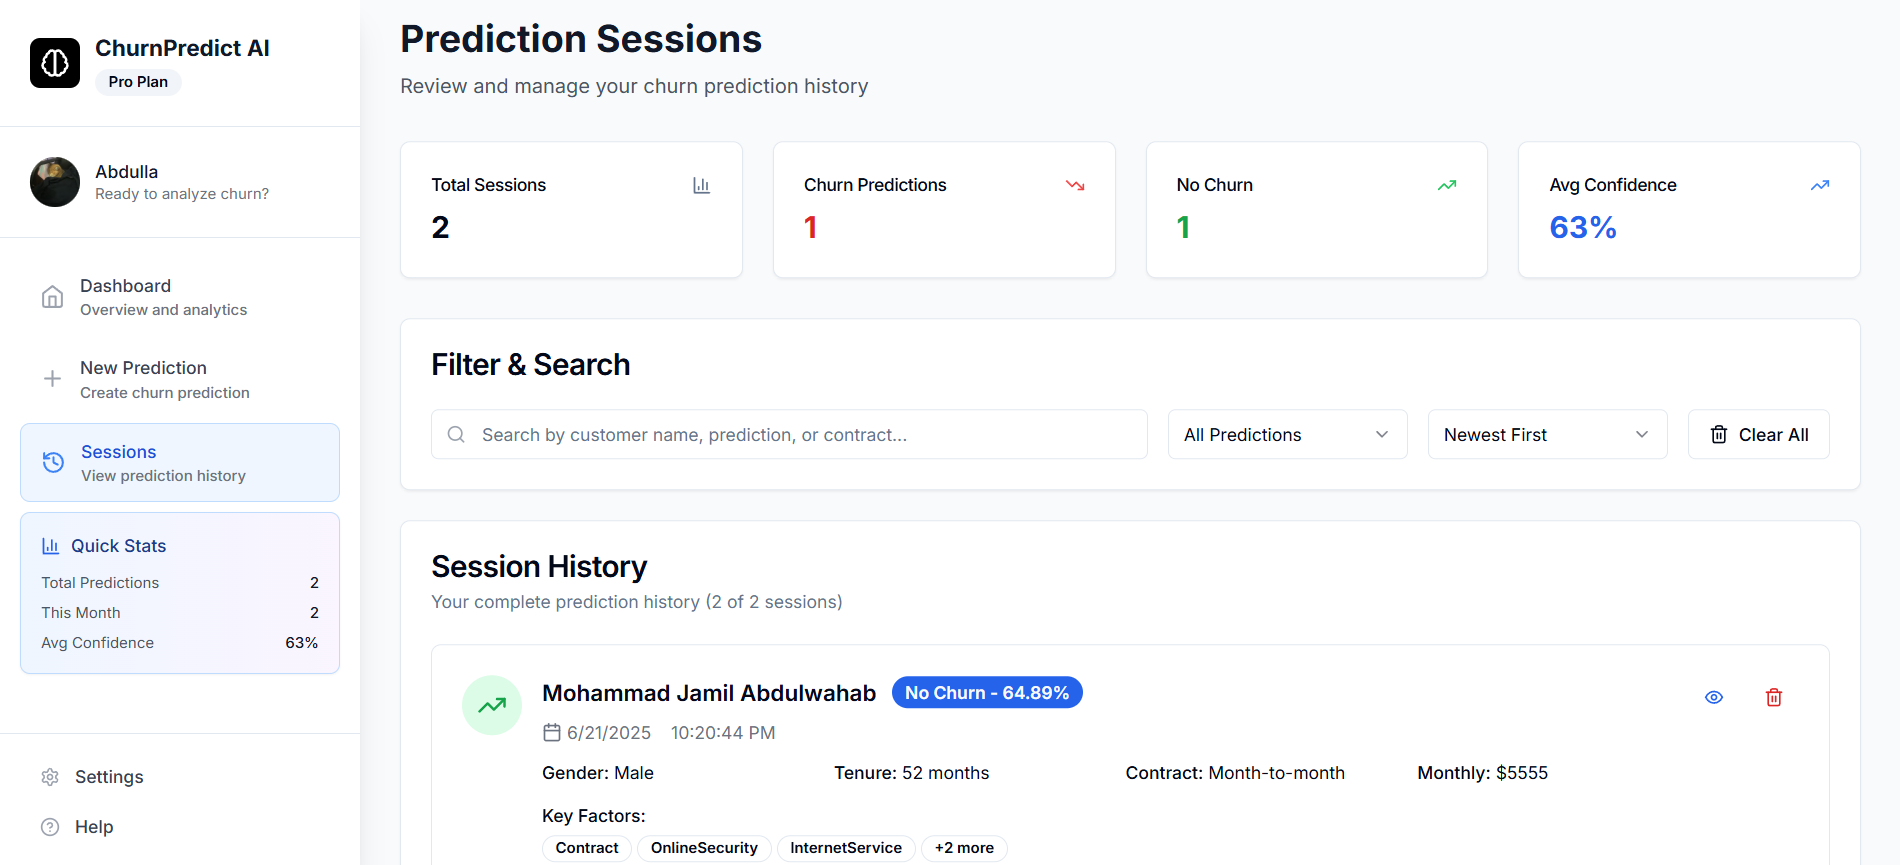Click the ChurnPredict AI brain logo
The width and height of the screenshot is (1900, 865).
point(55,63)
